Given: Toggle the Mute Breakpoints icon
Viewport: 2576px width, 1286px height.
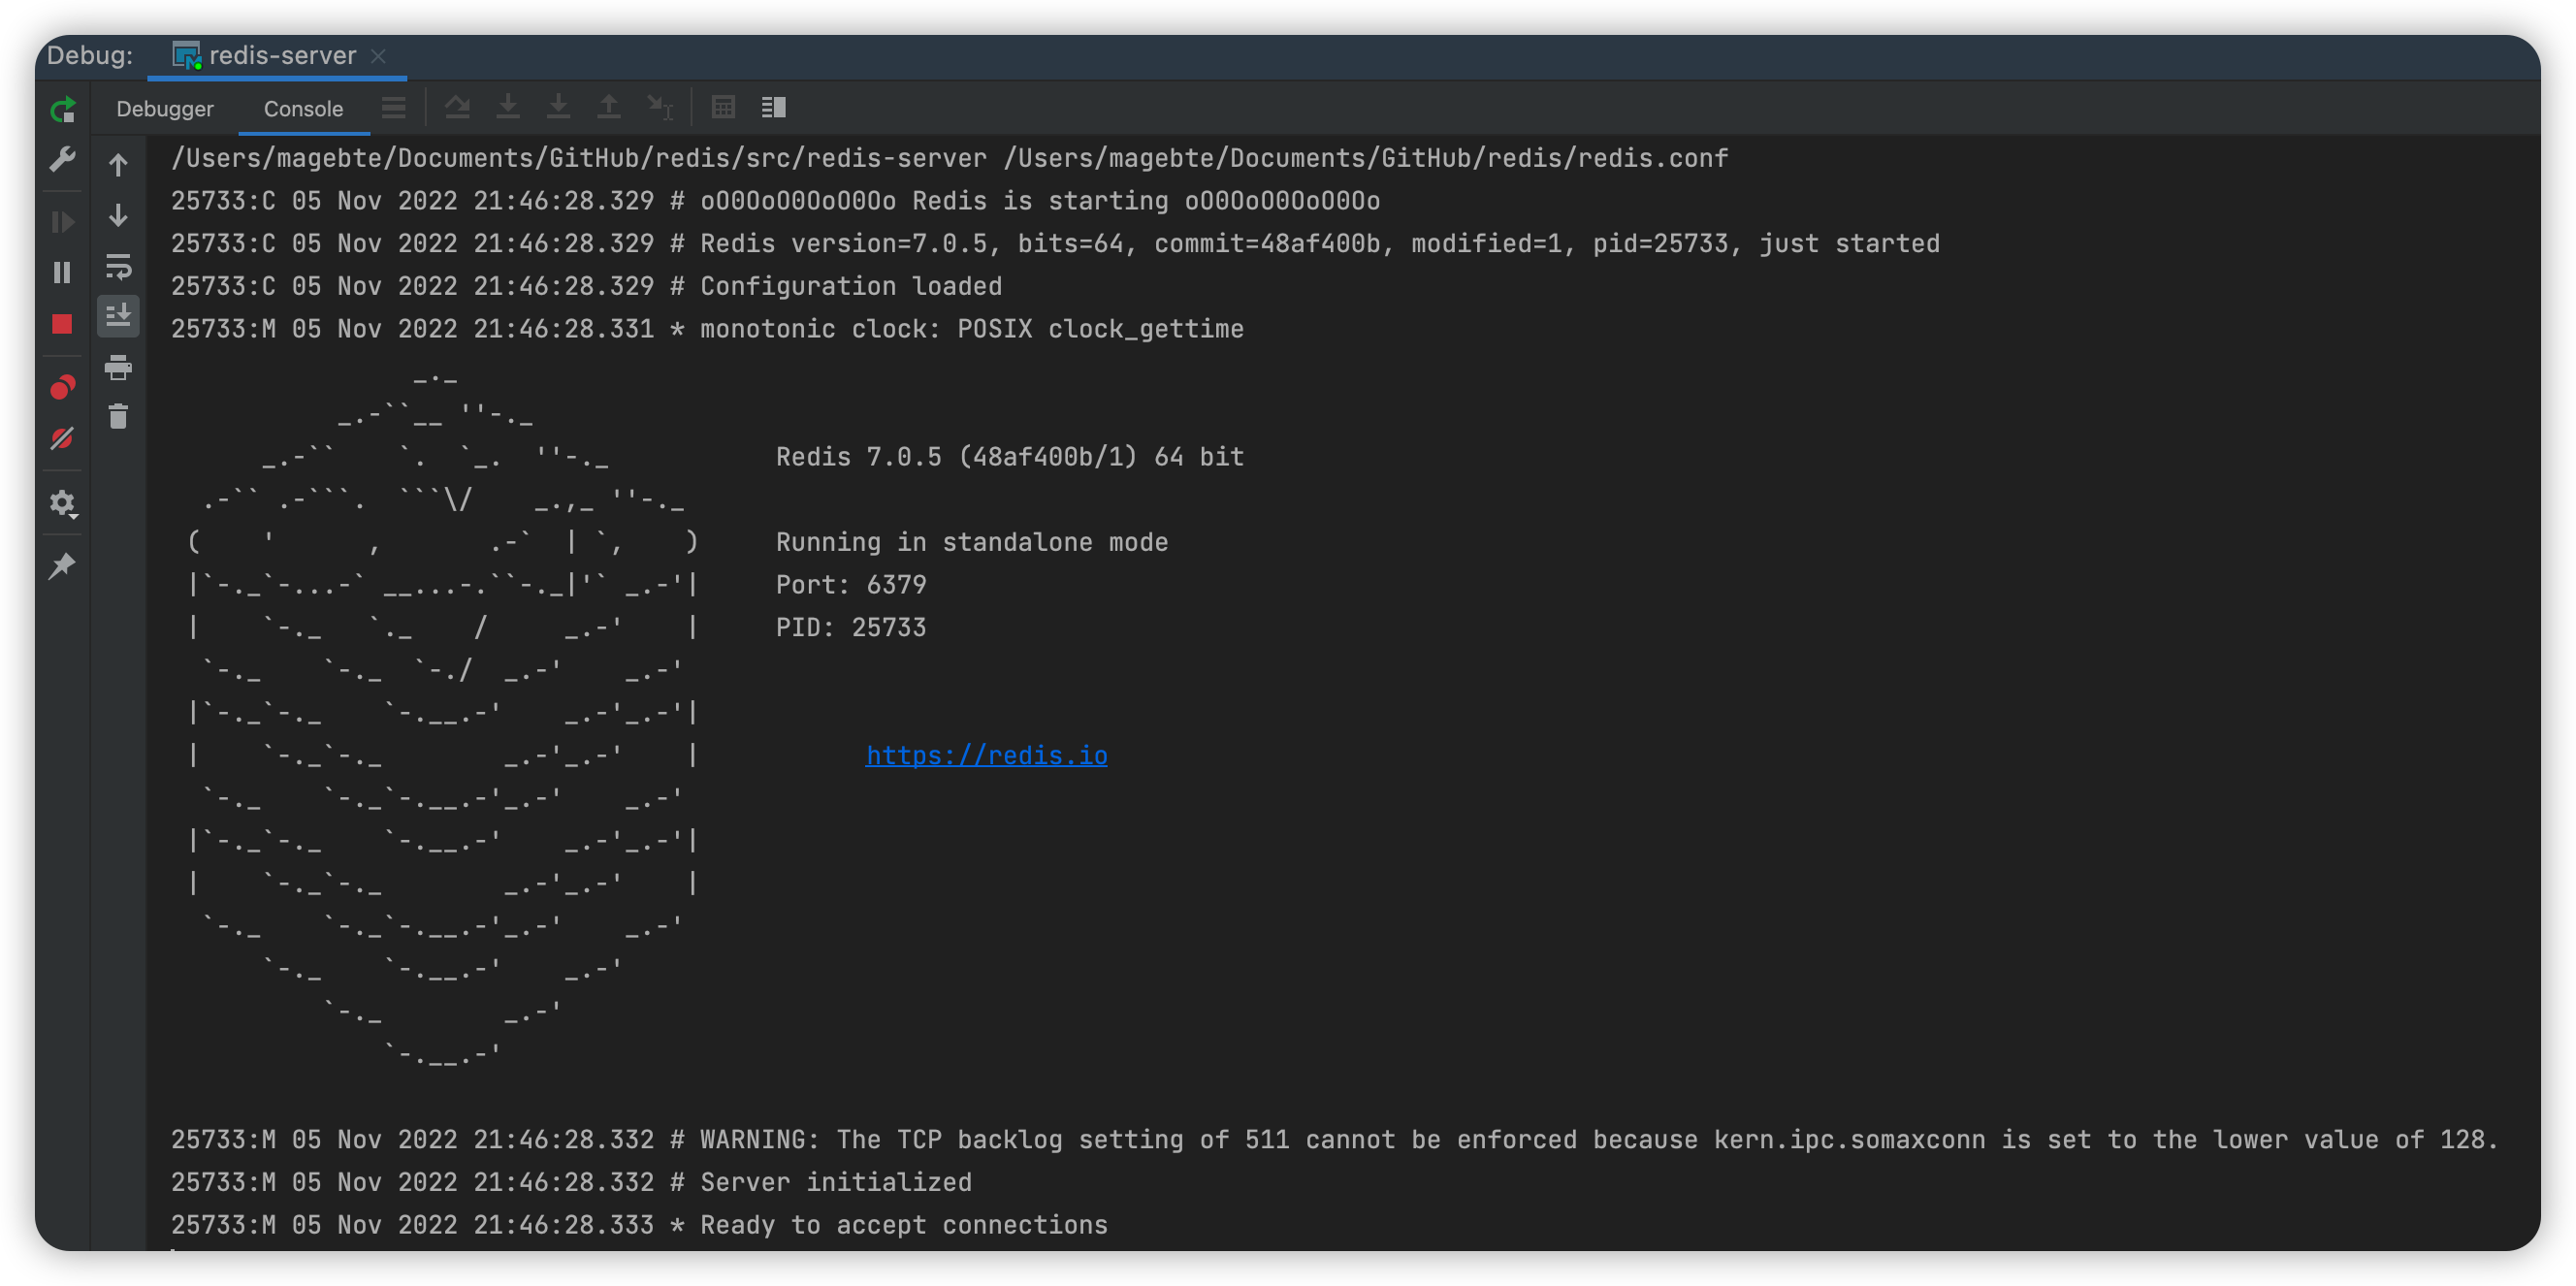Looking at the screenshot, I should tap(63, 438).
